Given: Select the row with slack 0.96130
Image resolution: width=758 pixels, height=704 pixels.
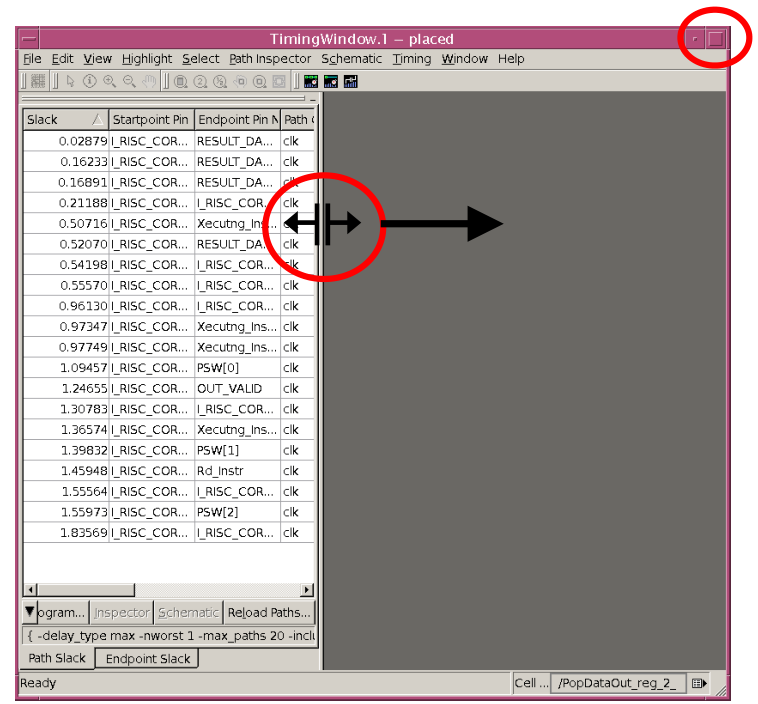Looking at the screenshot, I should tap(169, 306).
